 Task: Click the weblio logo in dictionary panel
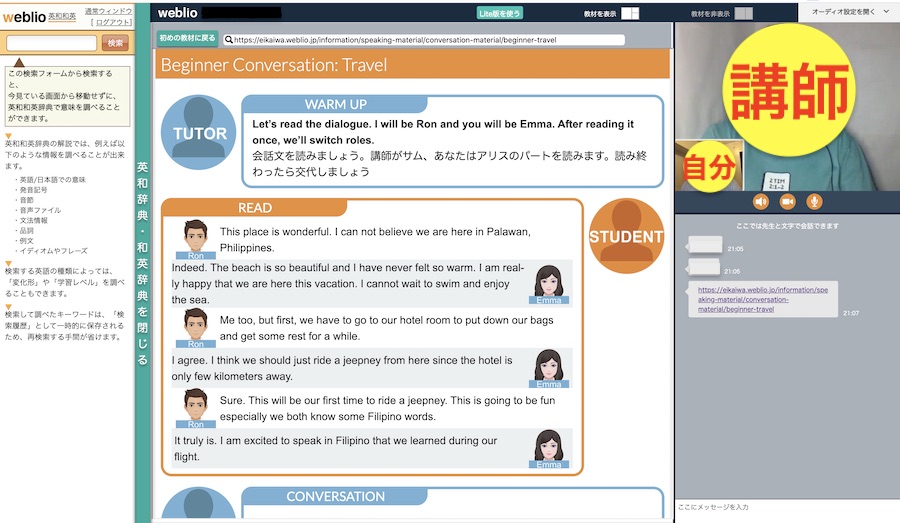26,17
